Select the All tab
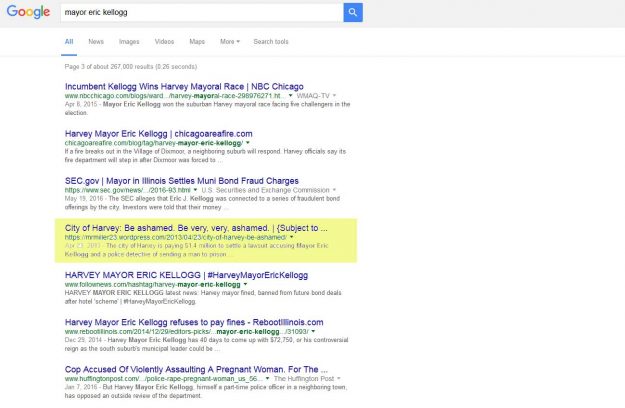 tap(69, 41)
